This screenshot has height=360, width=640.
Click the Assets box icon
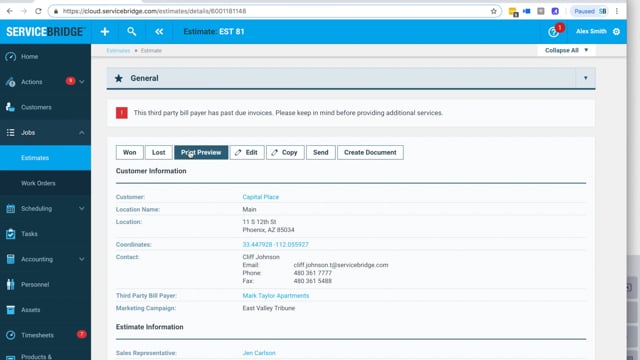11,310
